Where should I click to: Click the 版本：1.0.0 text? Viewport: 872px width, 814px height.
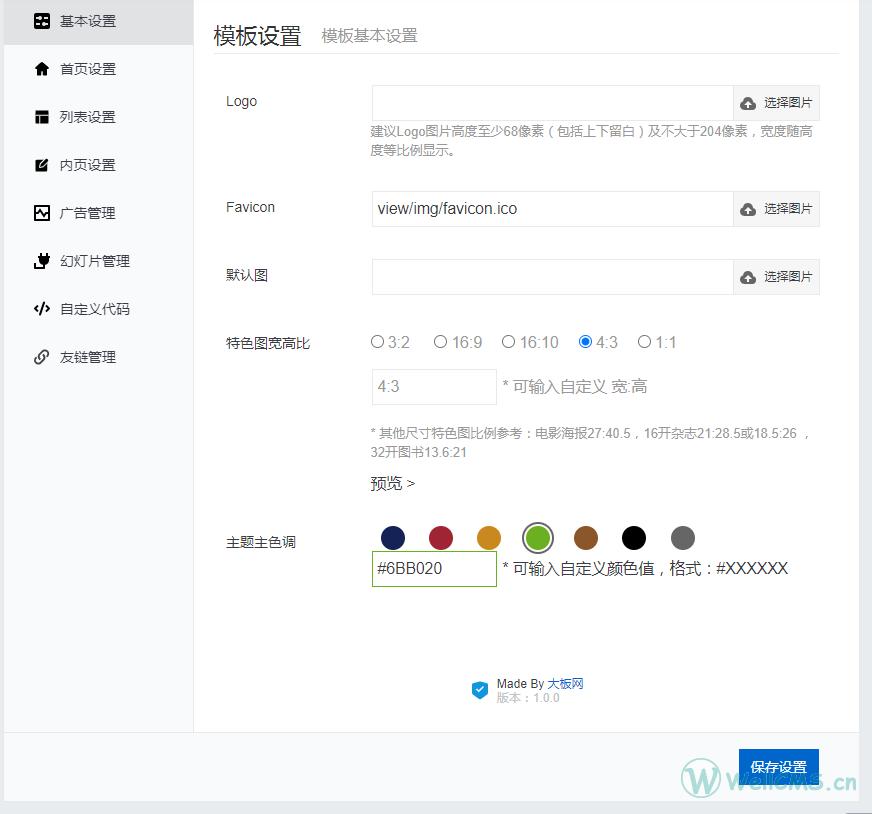(528, 698)
